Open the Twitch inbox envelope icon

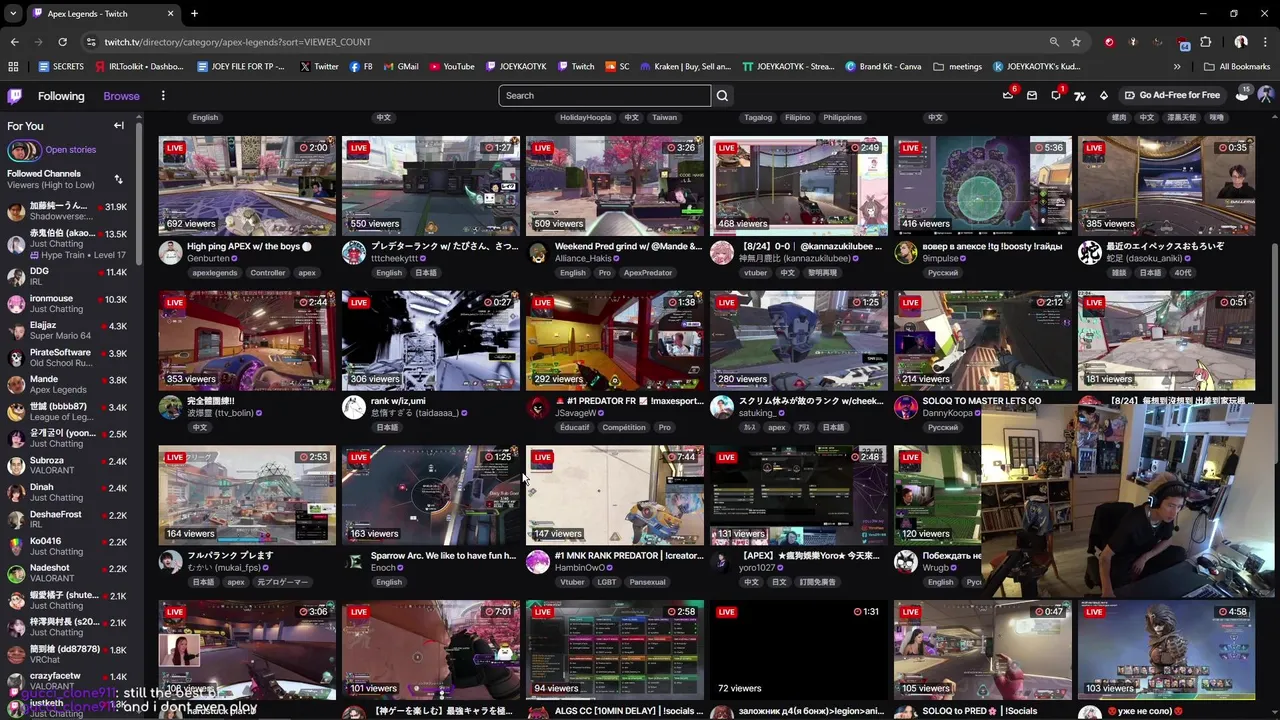pos(1032,95)
